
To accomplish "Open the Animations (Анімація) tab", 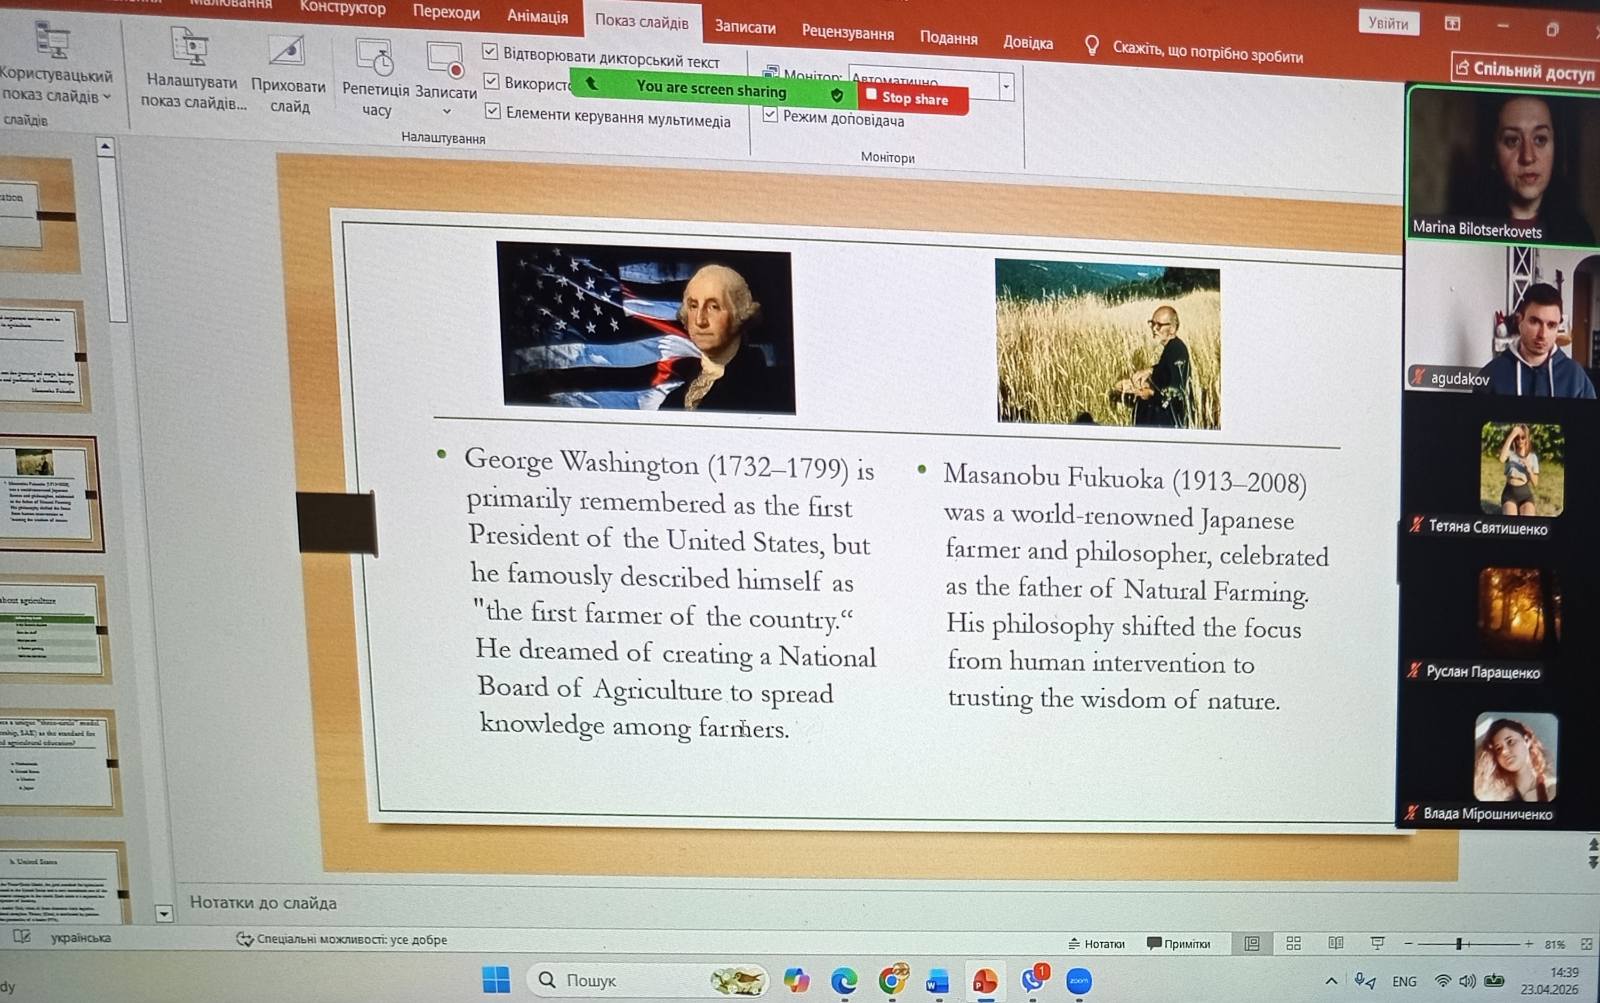I will coord(537,16).
